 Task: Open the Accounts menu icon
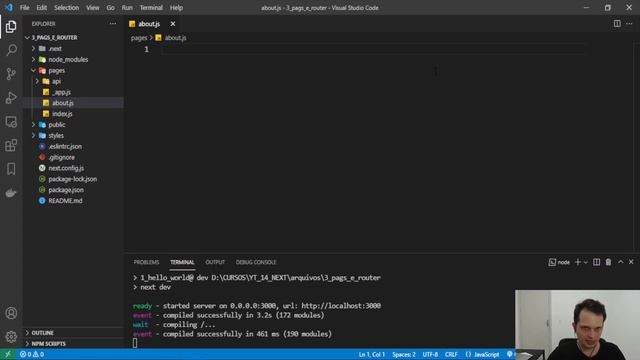pos(11,313)
